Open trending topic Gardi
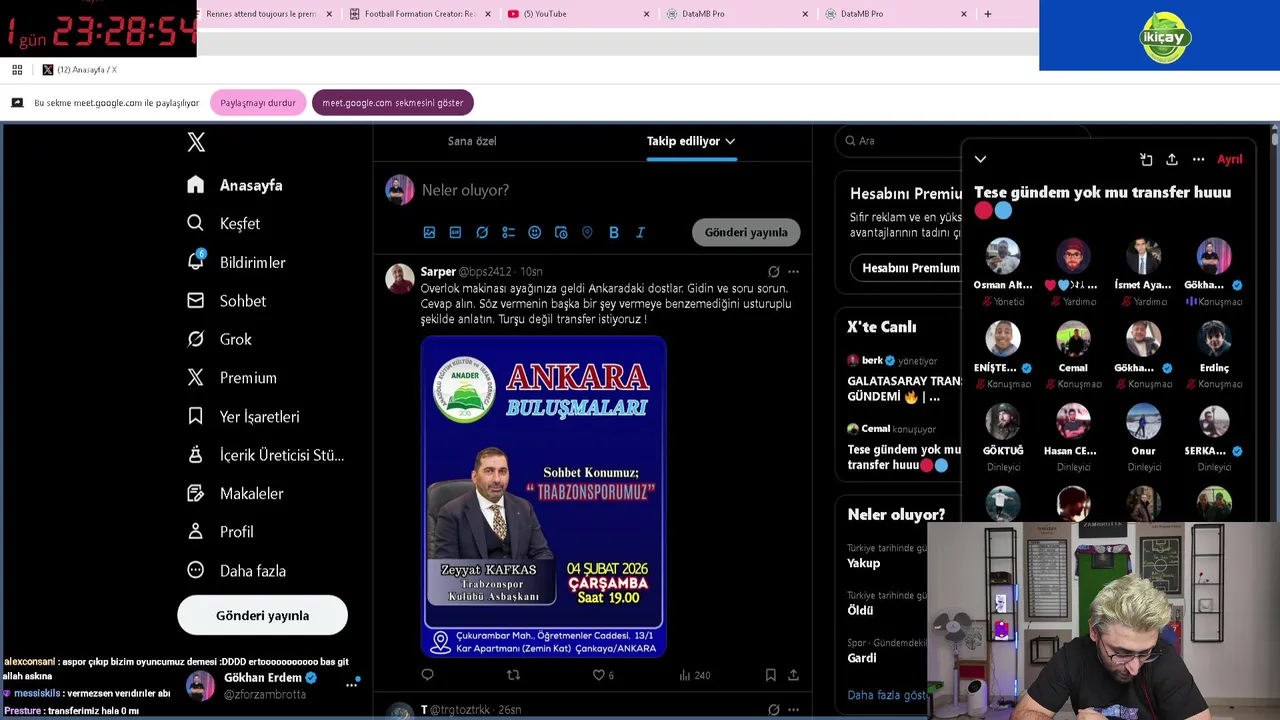 [x=862, y=658]
